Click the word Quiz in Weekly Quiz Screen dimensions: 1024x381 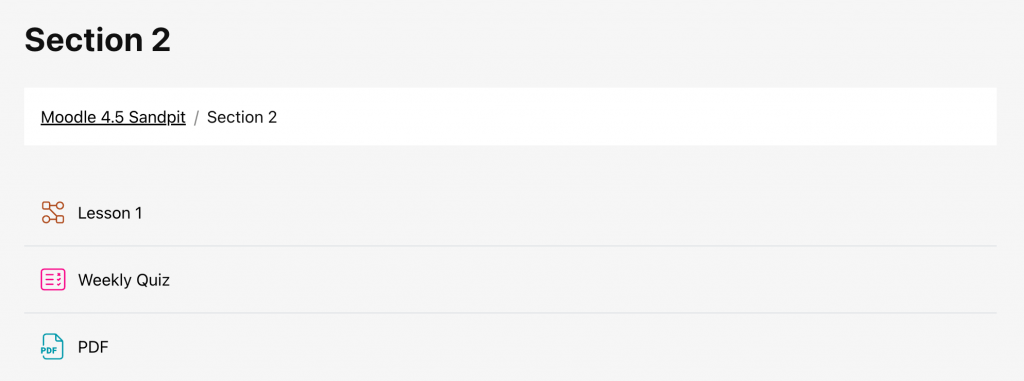153,280
